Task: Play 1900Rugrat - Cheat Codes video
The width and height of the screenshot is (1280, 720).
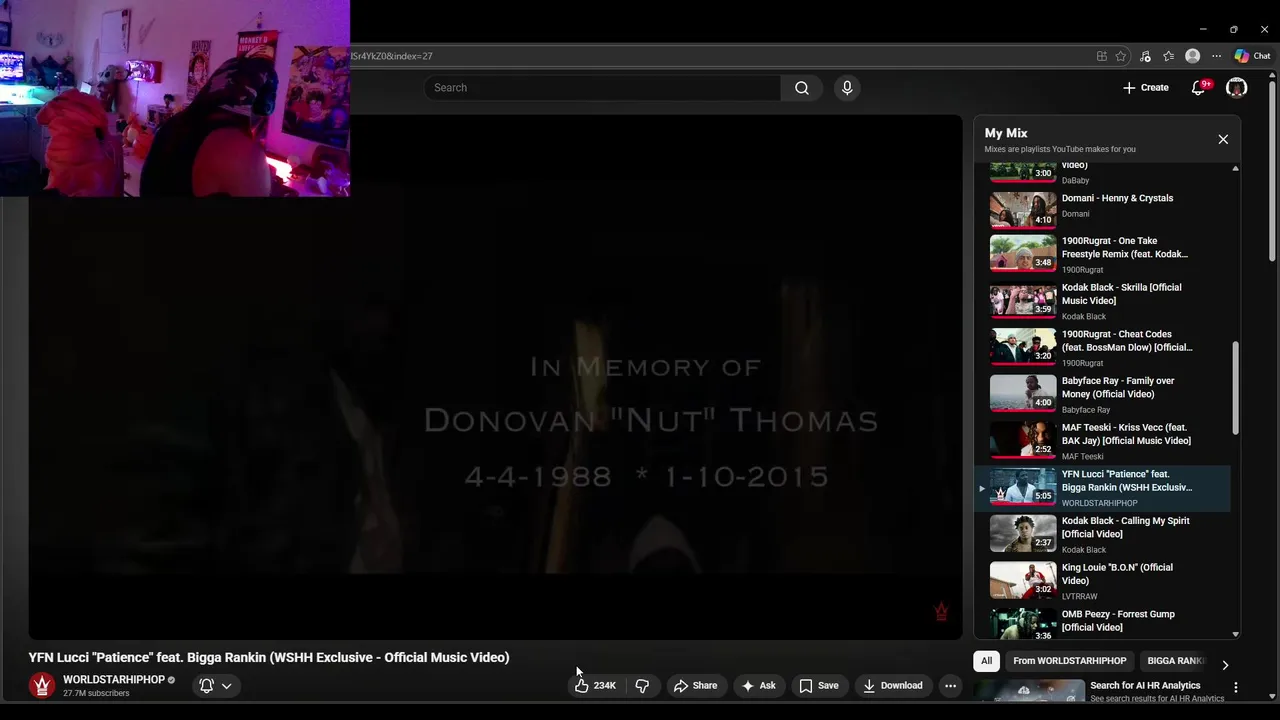Action: pyautogui.click(x=1103, y=347)
